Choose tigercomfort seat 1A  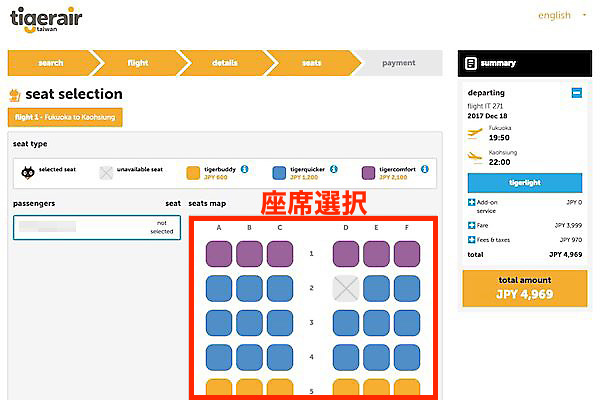219,254
